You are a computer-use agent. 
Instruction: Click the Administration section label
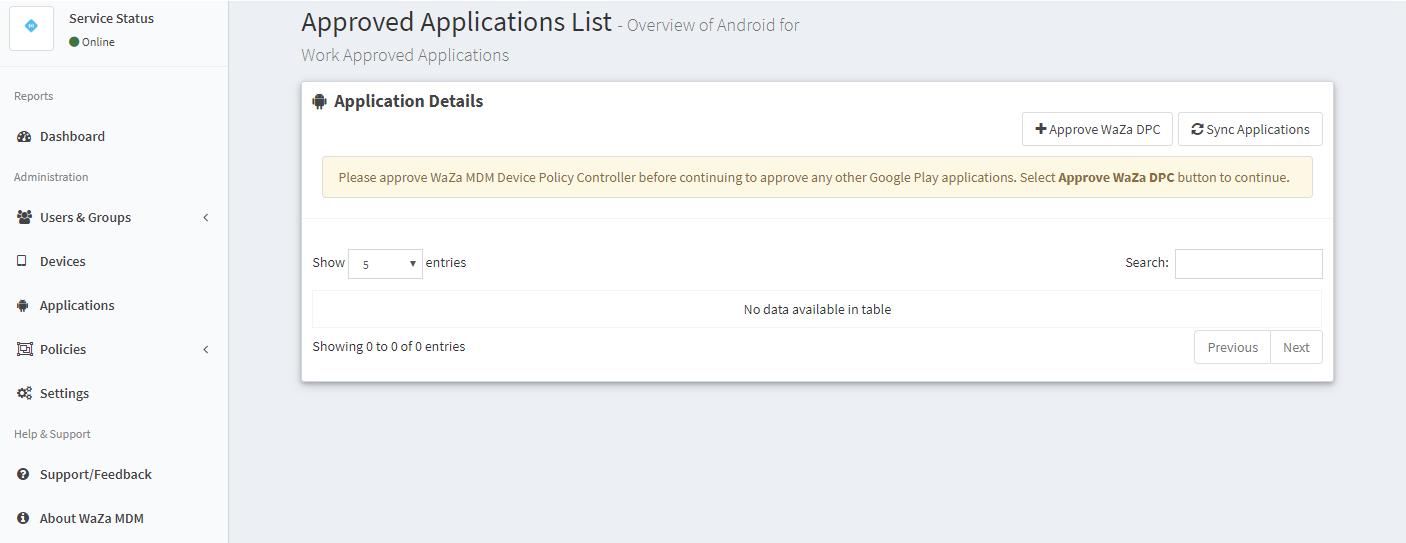[51, 177]
